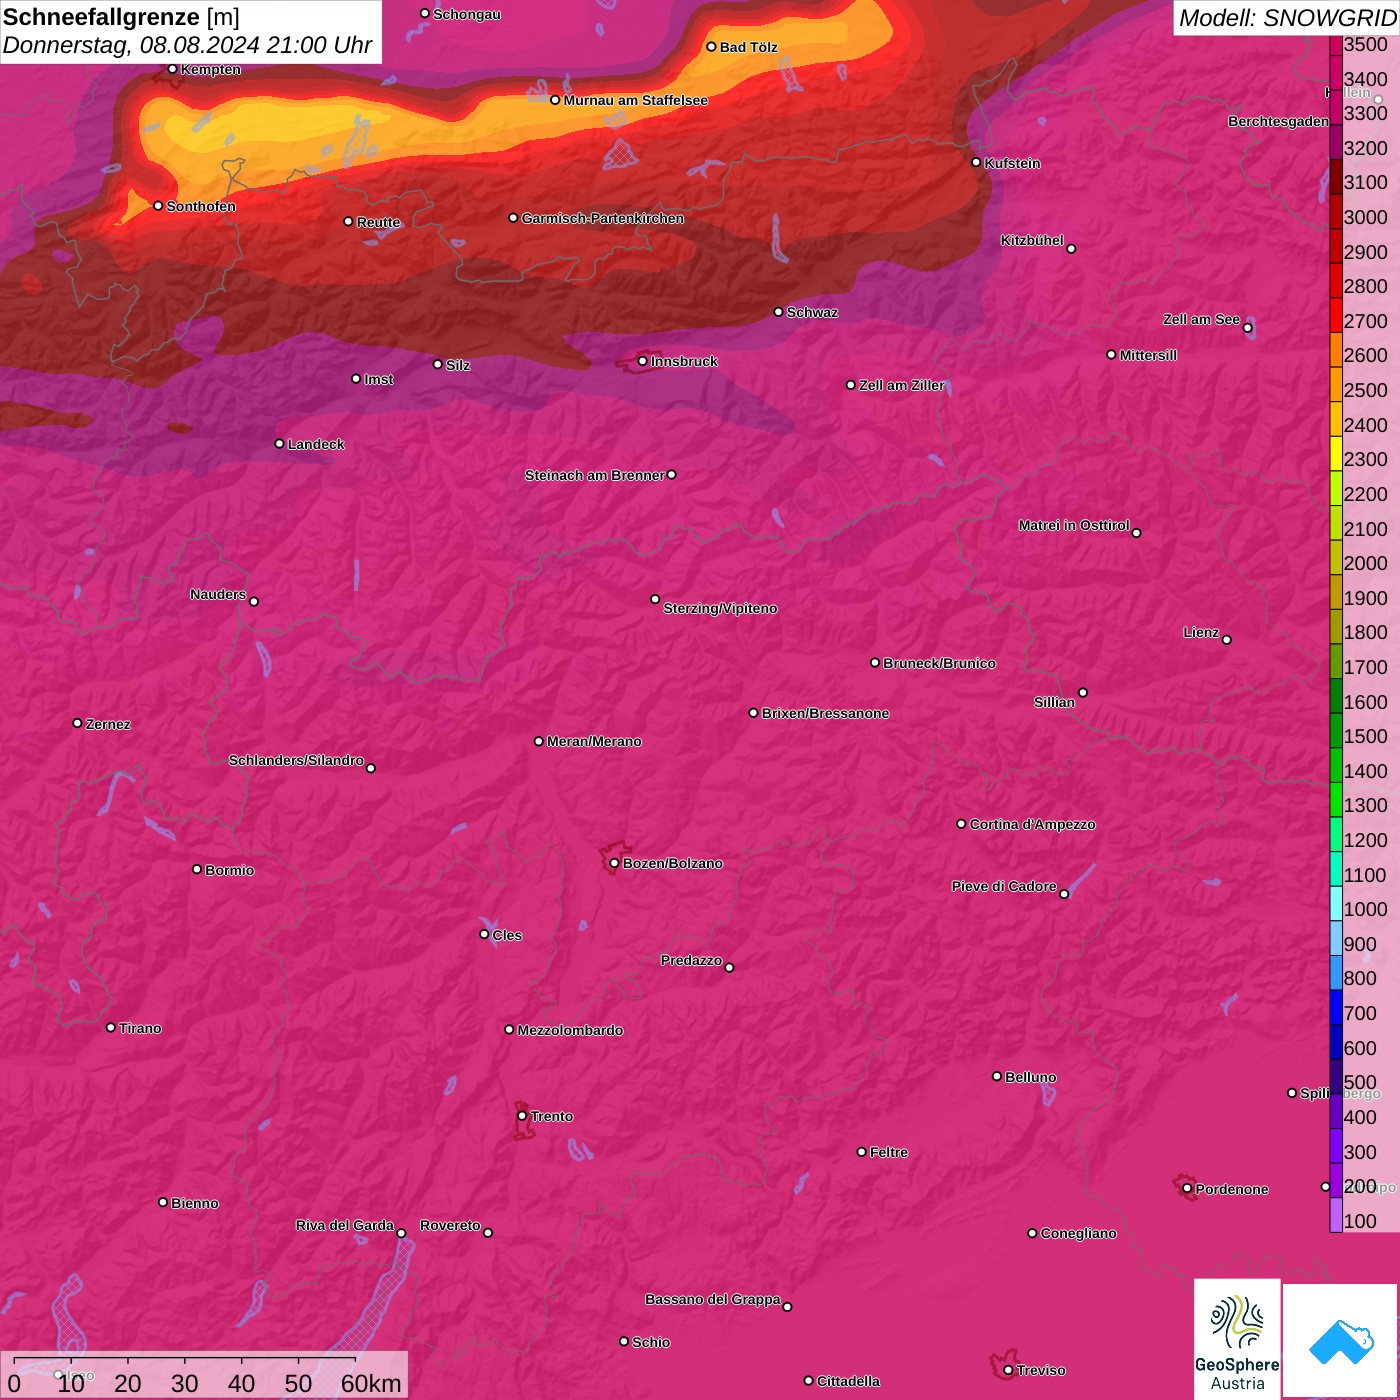Click the Murnau am Staffelsee label
Screen dimensions: 1400x1400
point(635,100)
